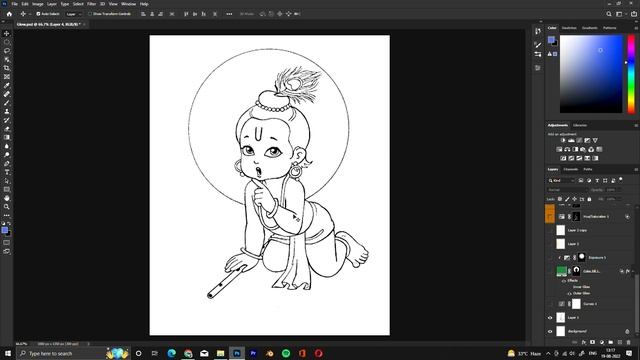
Task: Select the Hand tool
Action: pyautogui.click(x=7, y=198)
